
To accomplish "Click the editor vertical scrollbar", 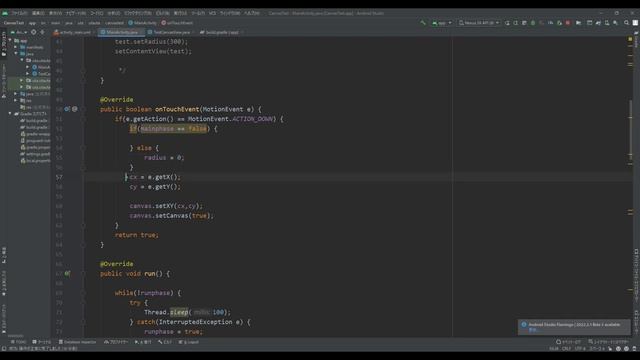I will pyautogui.click(x=630, y=131).
